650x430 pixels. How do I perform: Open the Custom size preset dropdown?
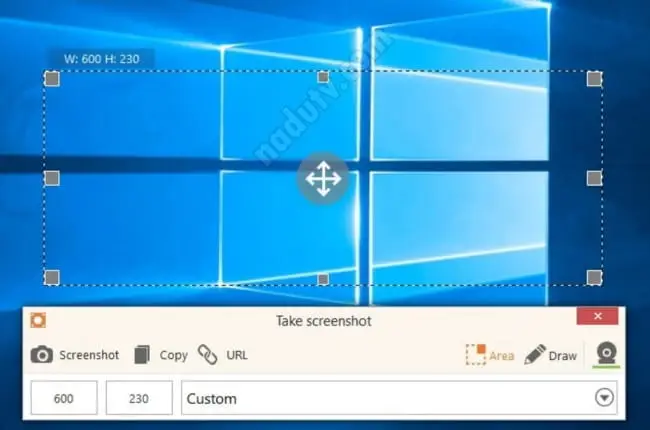pos(399,398)
